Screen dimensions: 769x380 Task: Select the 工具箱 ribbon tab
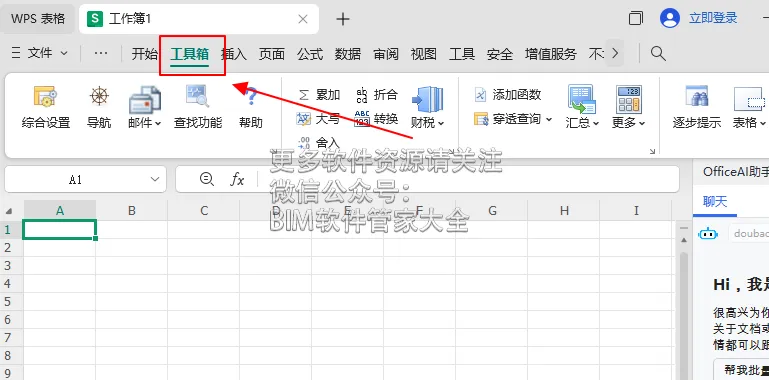click(190, 53)
